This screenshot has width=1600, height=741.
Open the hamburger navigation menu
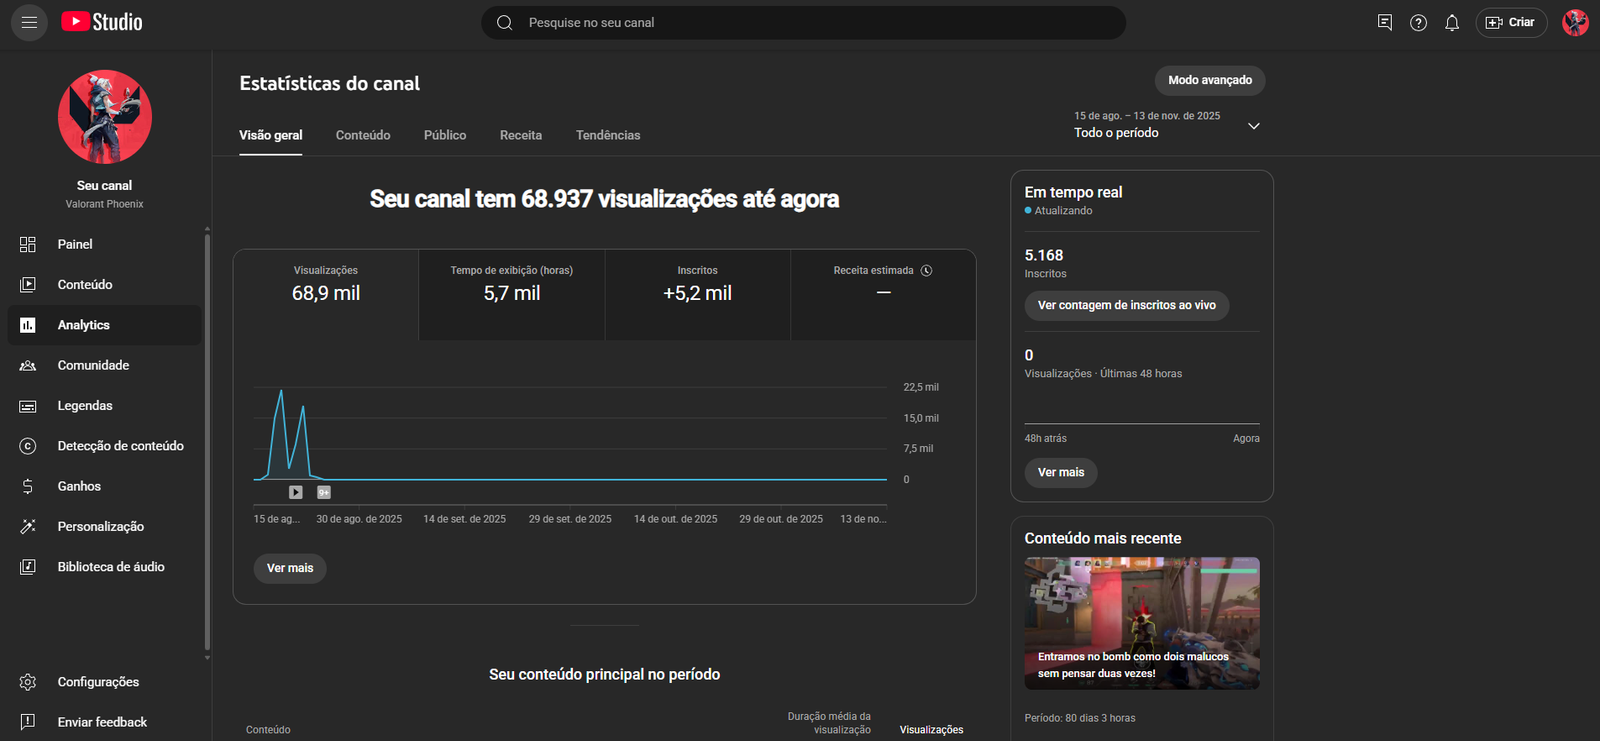[29, 22]
